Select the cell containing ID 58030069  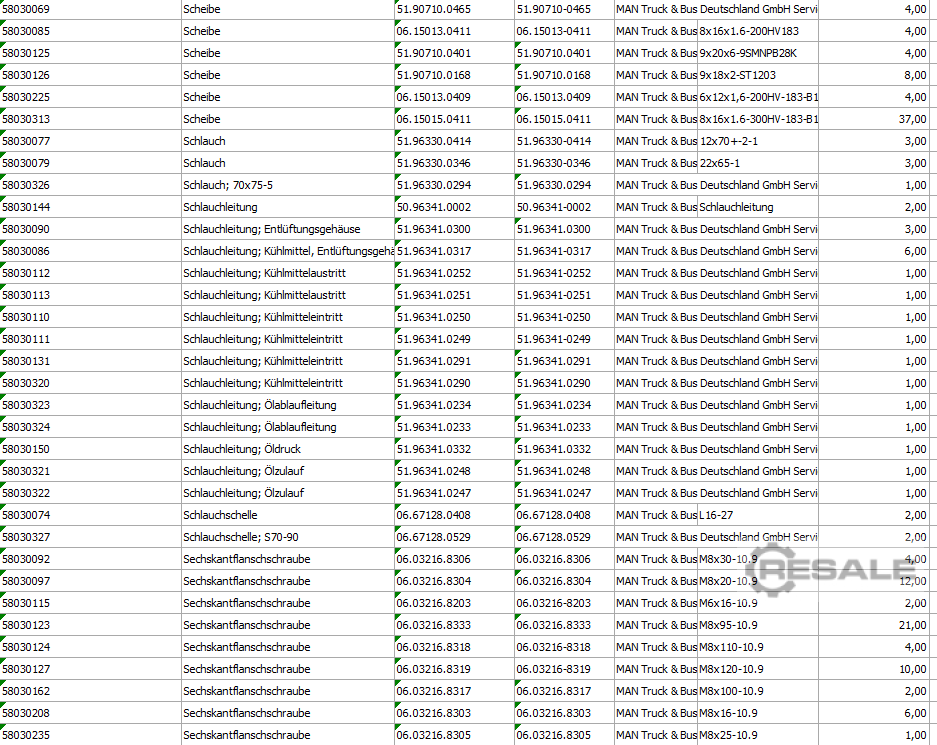(90, 9)
